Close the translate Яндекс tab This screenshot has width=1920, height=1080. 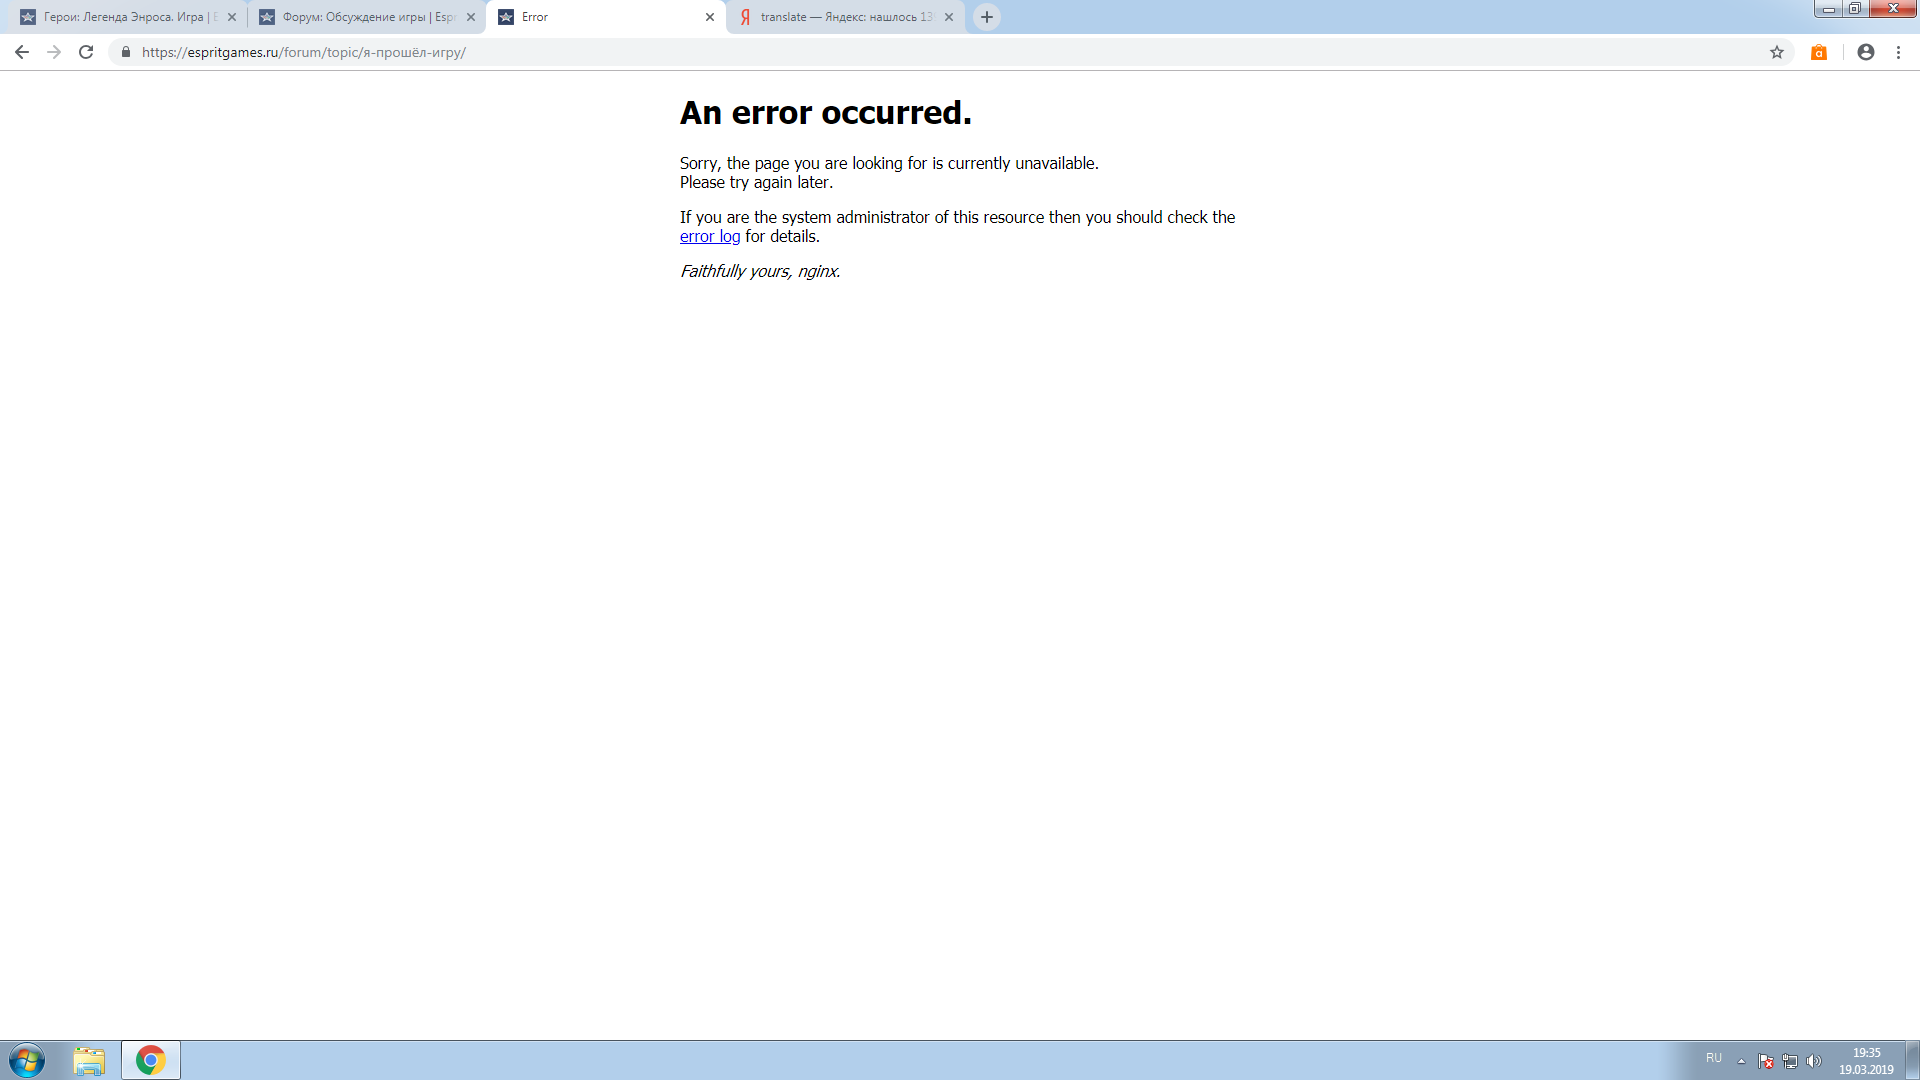coord(949,17)
